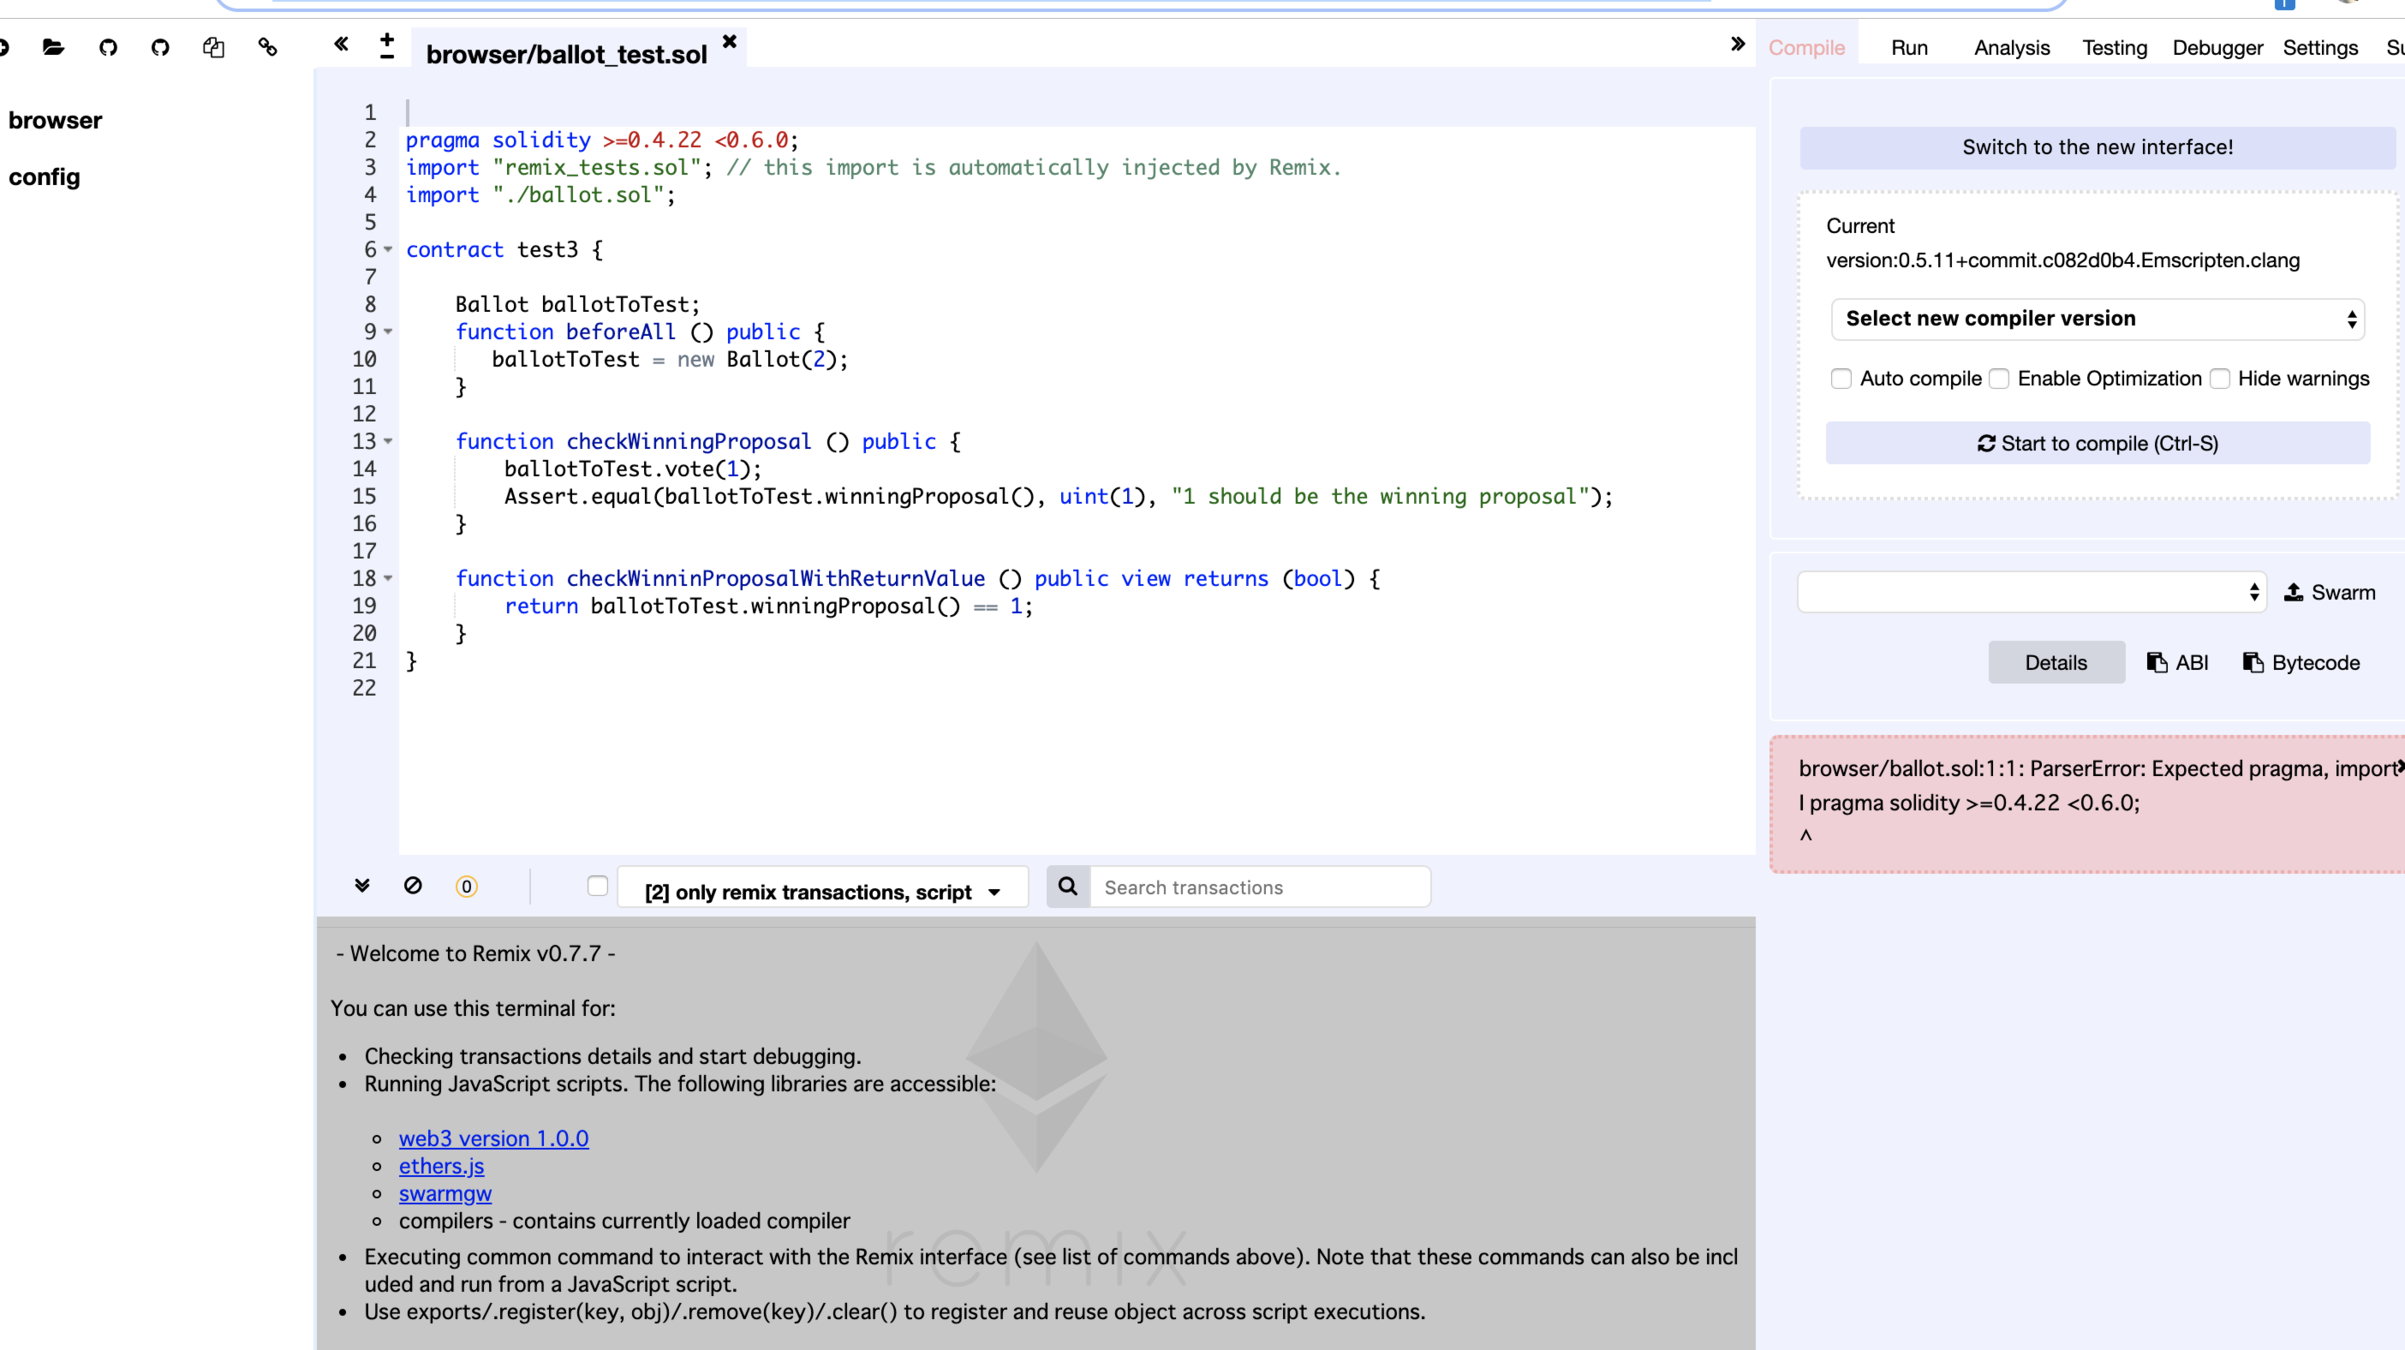2405x1350 pixels.
Task: Enable the Auto compile checkbox
Action: (x=1841, y=379)
